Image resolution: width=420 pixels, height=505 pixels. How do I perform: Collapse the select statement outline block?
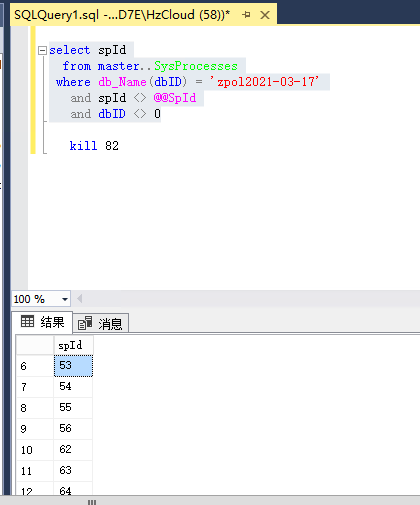(42, 50)
